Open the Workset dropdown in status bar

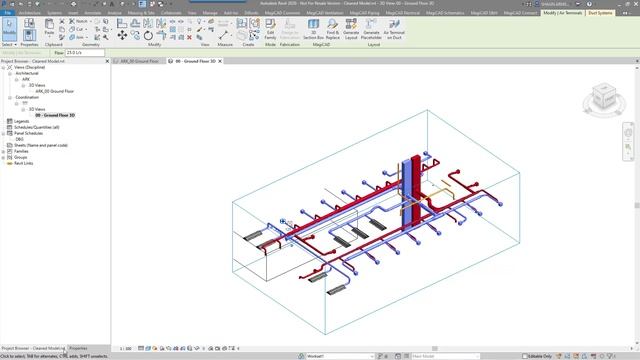[340, 356]
